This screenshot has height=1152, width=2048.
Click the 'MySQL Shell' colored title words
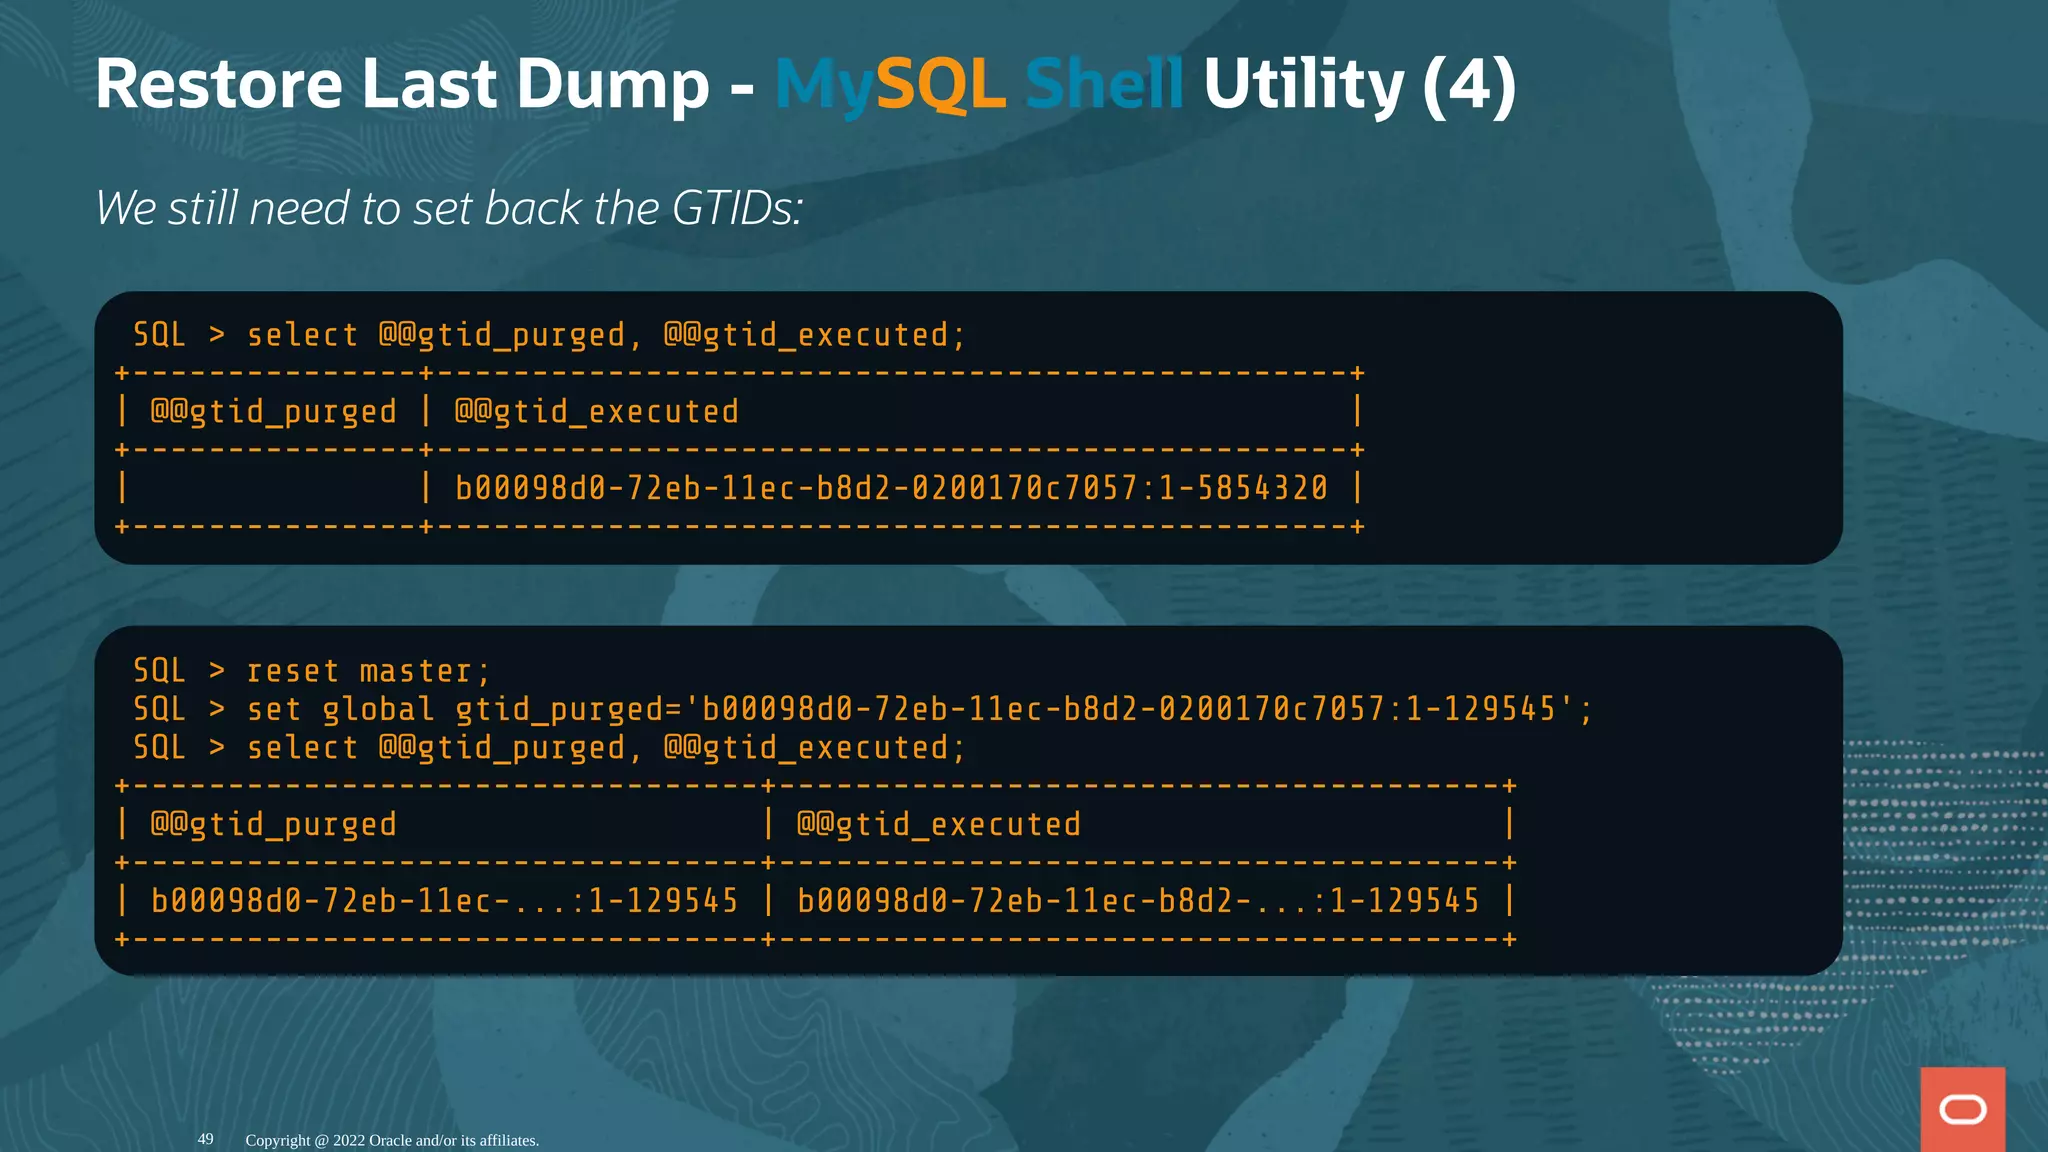click(x=980, y=86)
